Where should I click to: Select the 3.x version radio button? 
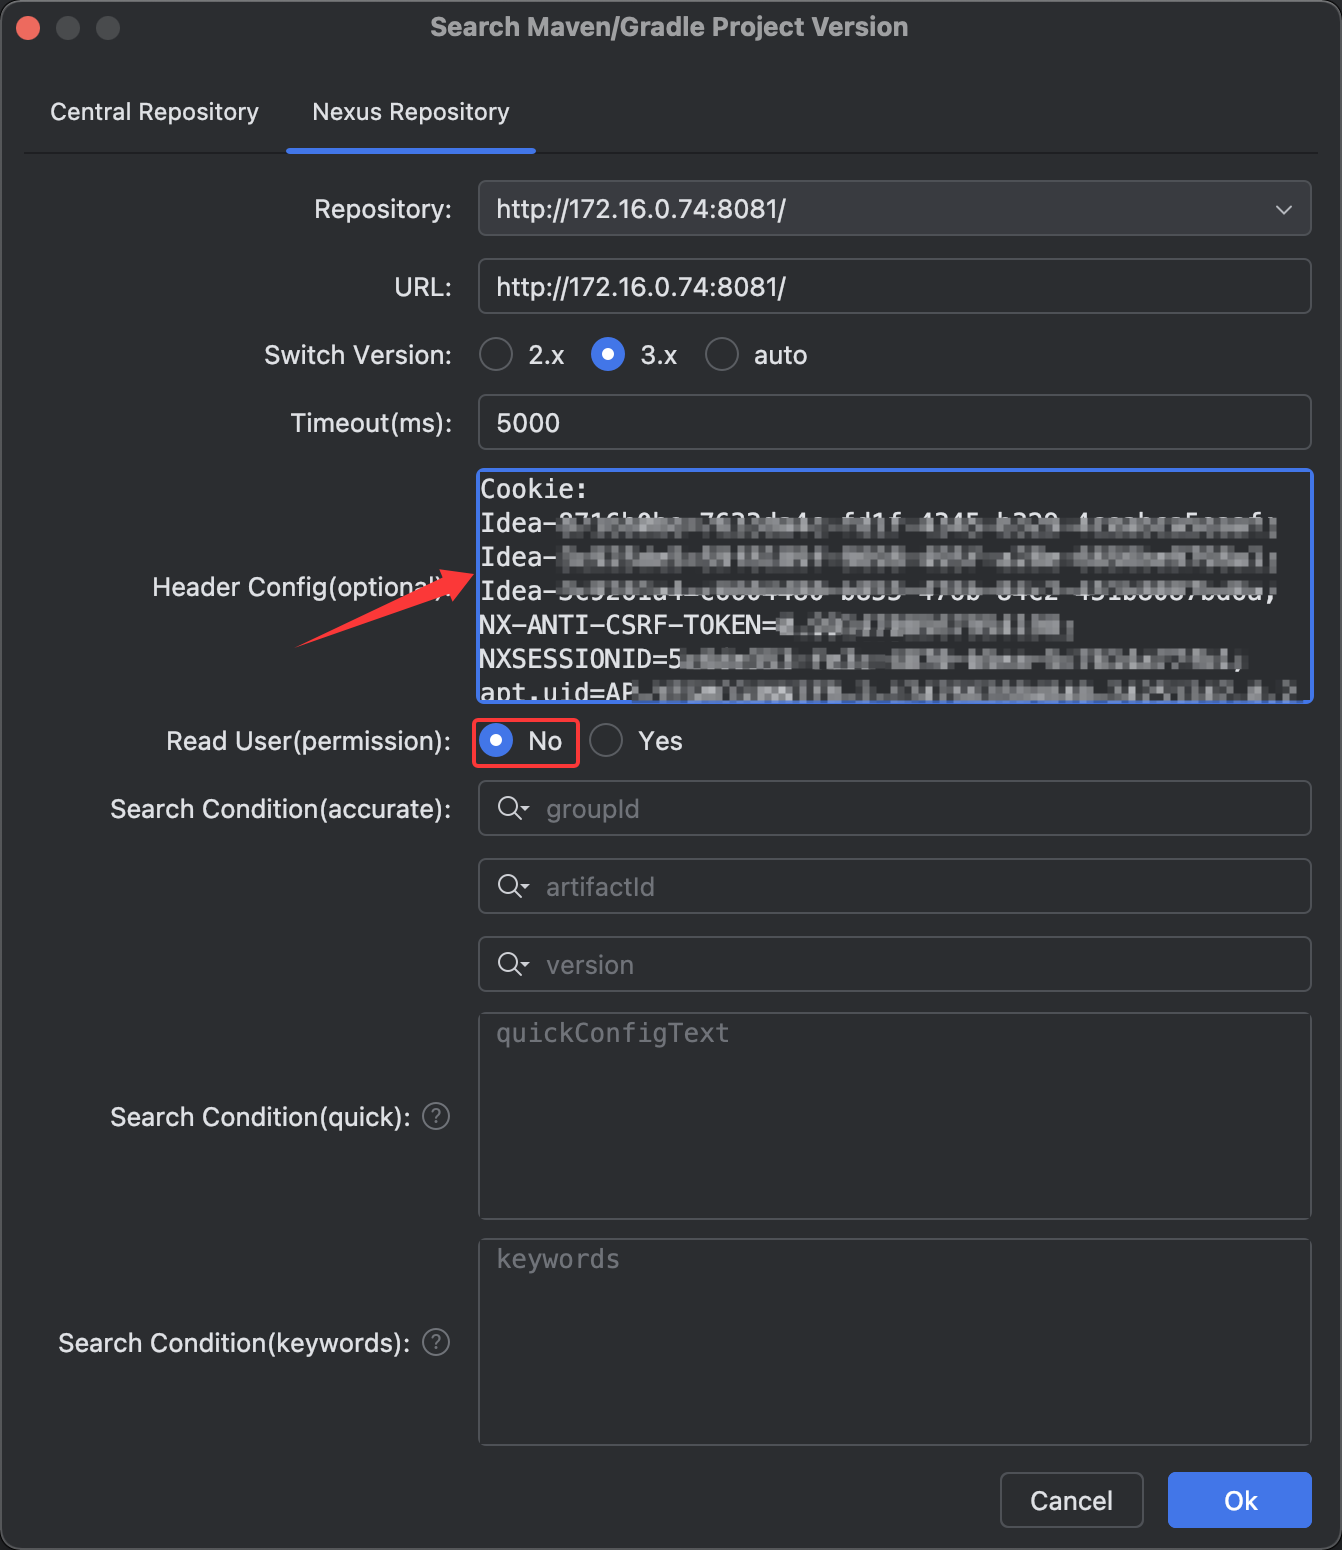(x=608, y=355)
